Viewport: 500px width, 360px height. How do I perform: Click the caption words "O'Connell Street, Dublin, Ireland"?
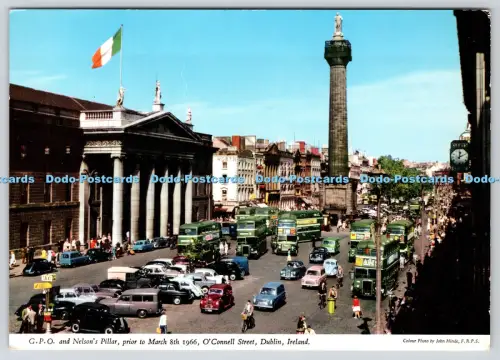point(256,341)
